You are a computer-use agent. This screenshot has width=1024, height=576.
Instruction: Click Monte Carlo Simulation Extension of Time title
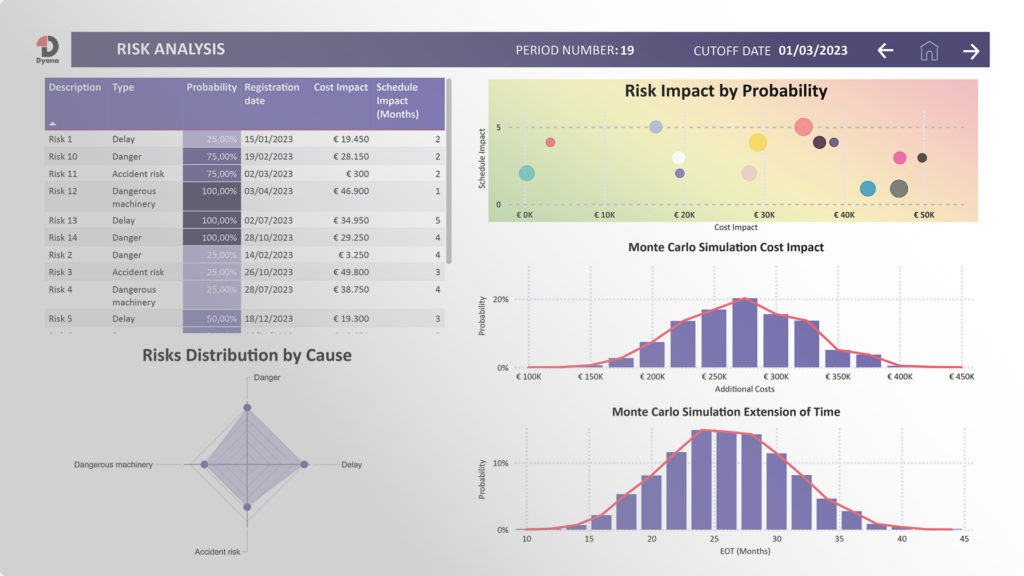point(726,412)
